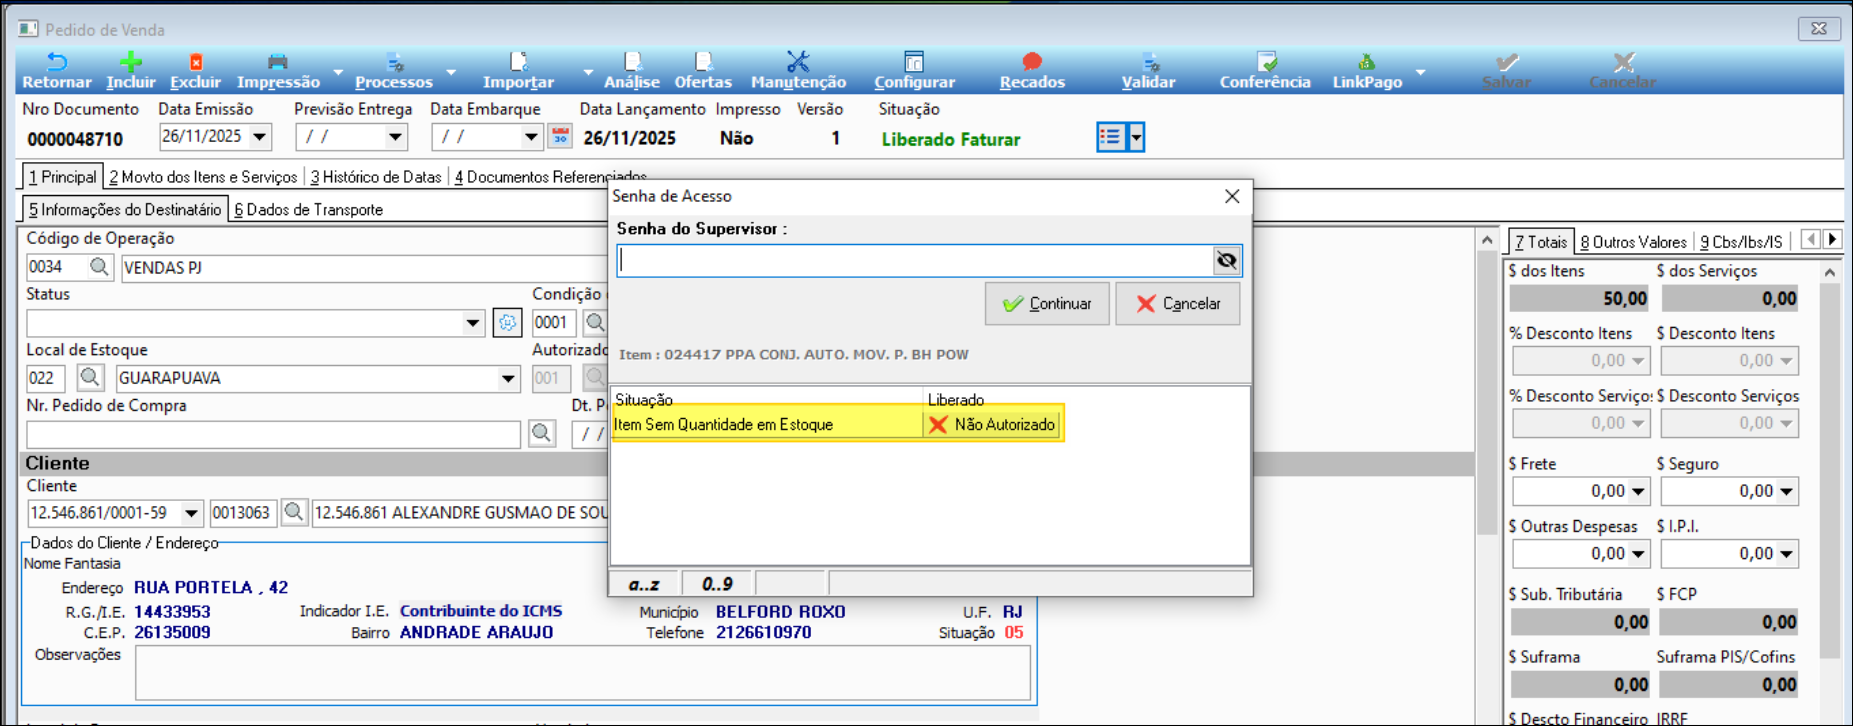Viewport: 1853px width, 726px height.
Task: Open the Configurar toolbar icon
Action: pyautogui.click(x=913, y=64)
